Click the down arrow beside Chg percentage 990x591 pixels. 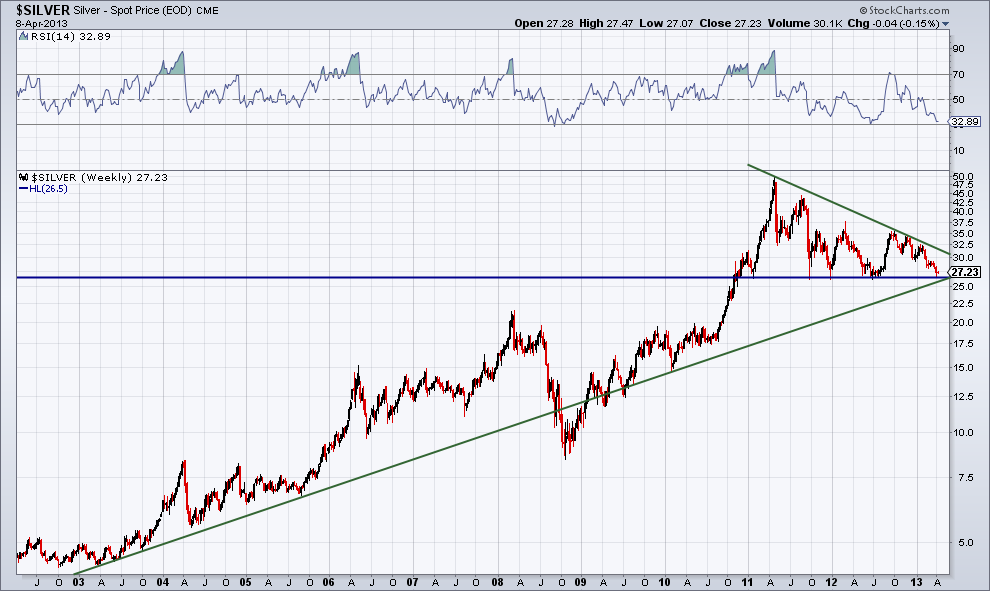pos(945,23)
